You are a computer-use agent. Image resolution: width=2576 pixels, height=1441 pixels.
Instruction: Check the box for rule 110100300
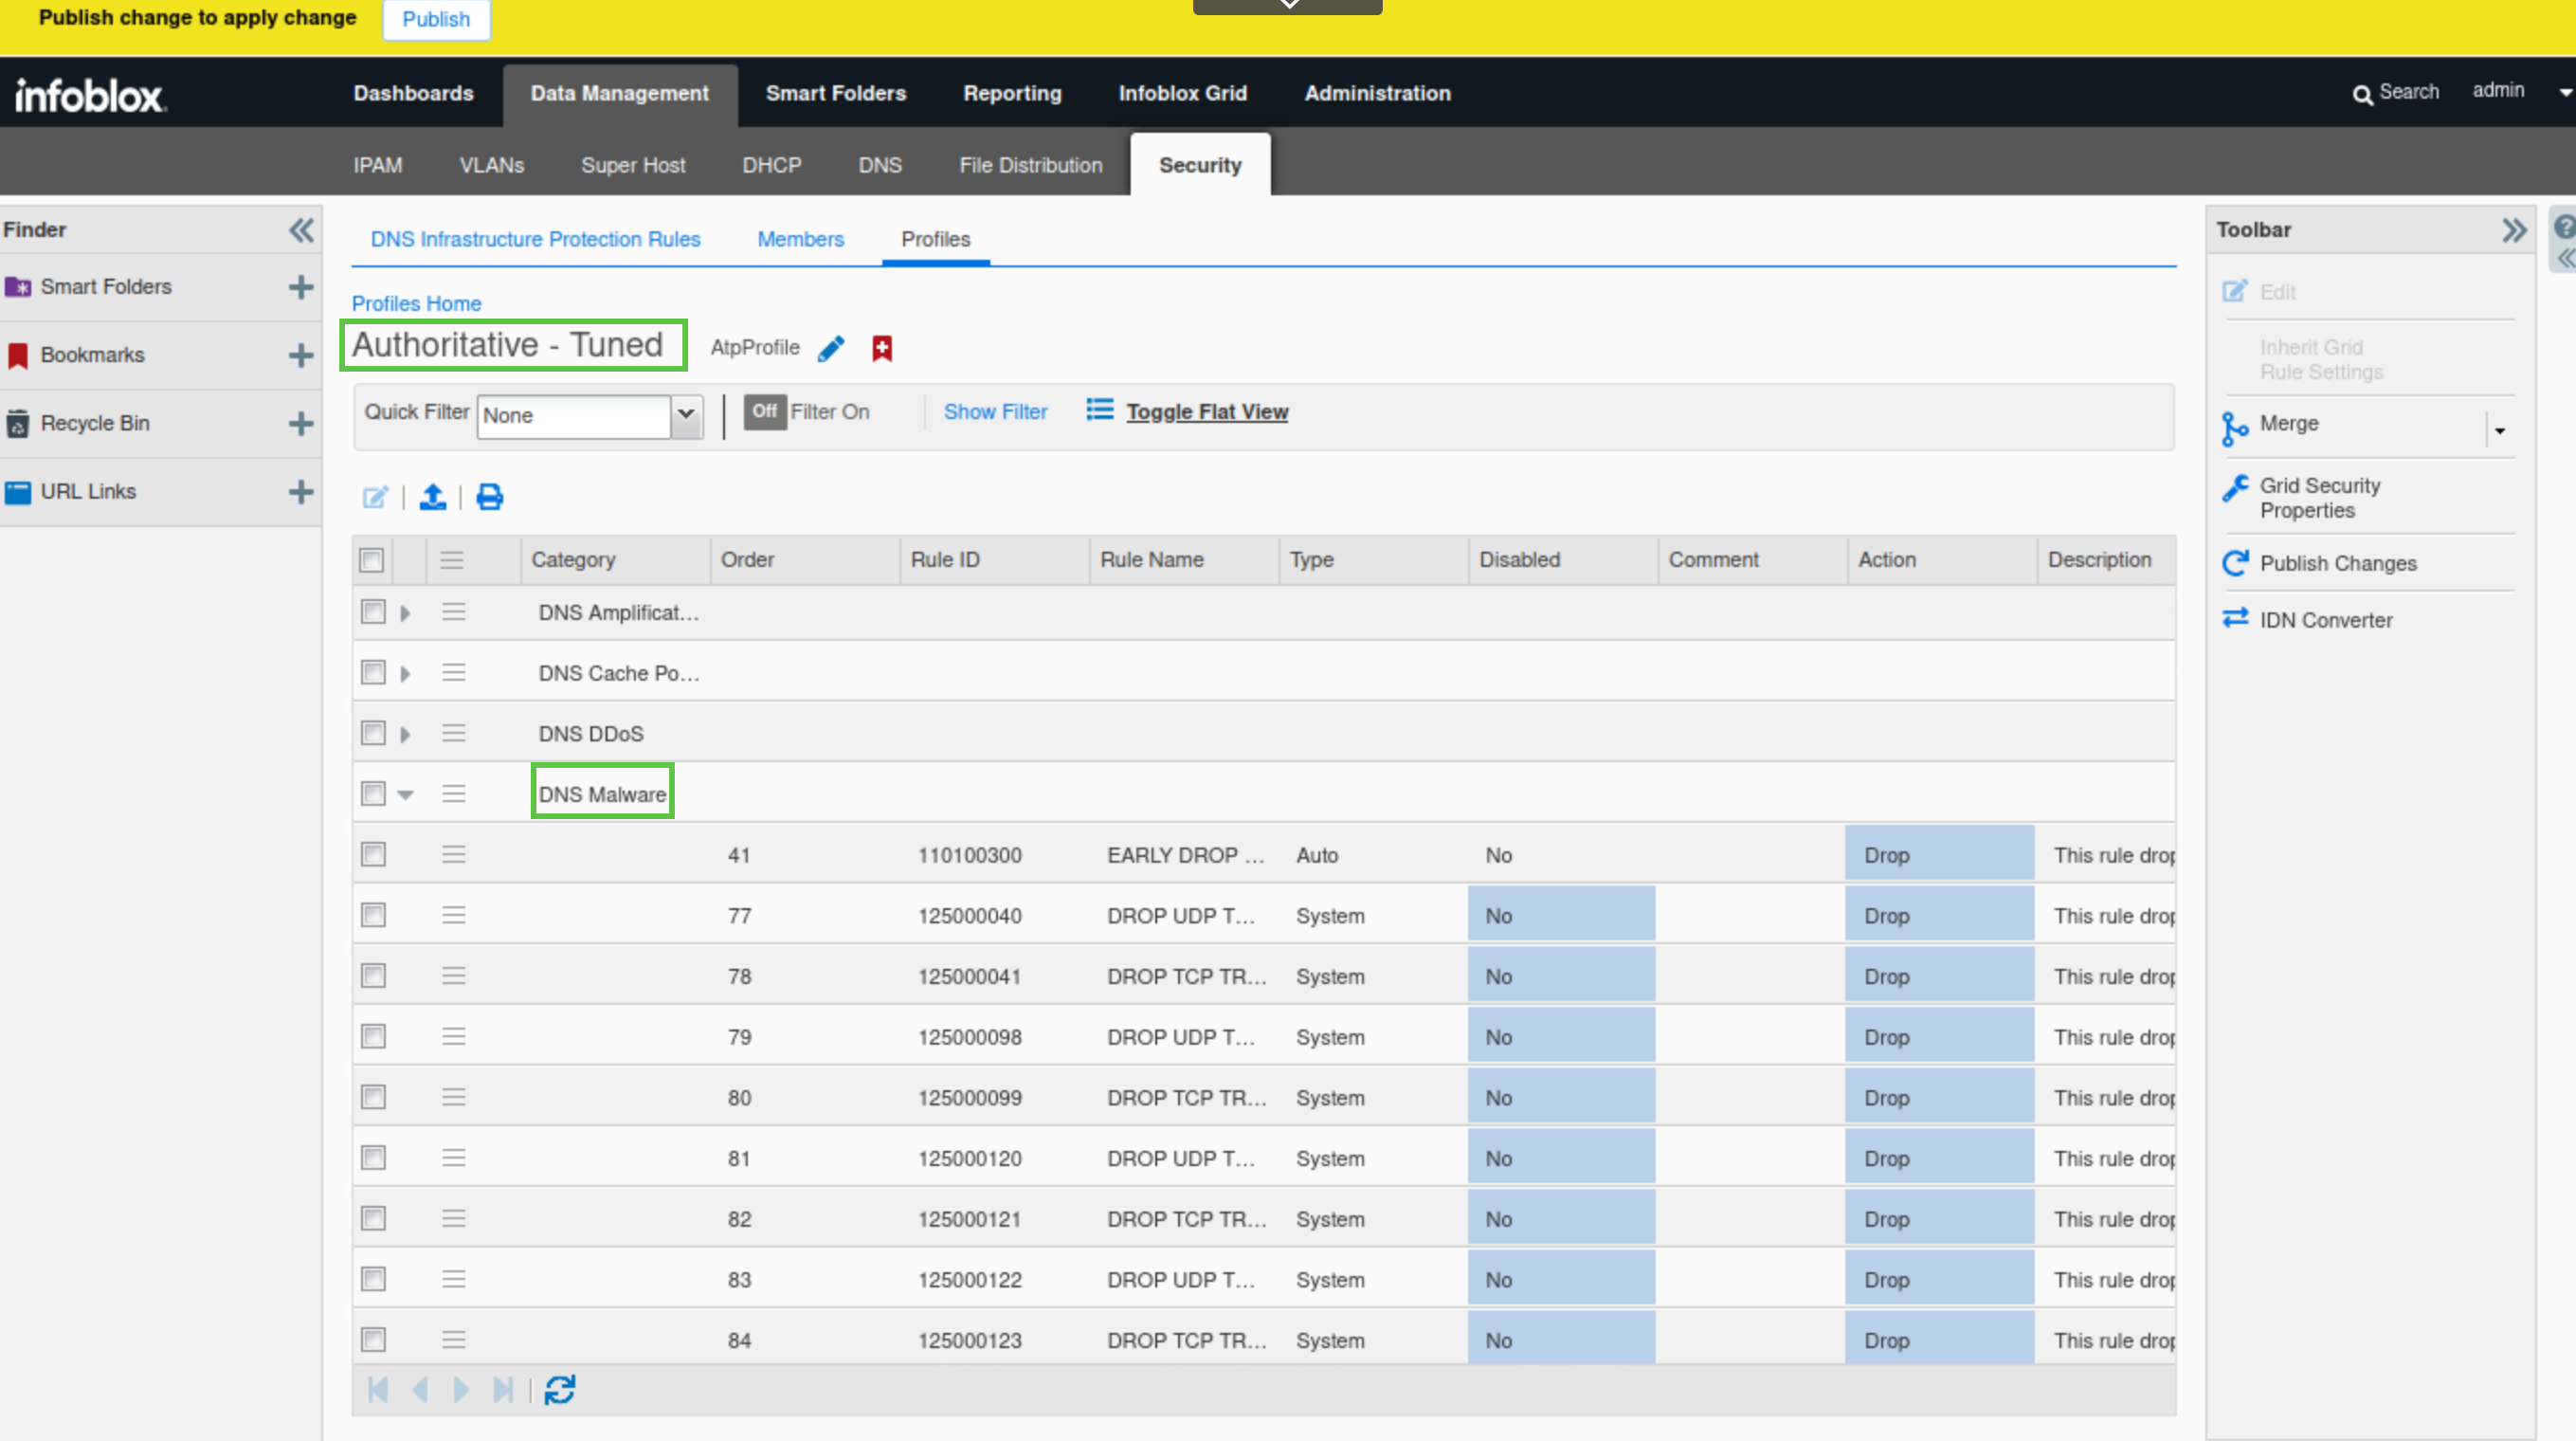373,855
